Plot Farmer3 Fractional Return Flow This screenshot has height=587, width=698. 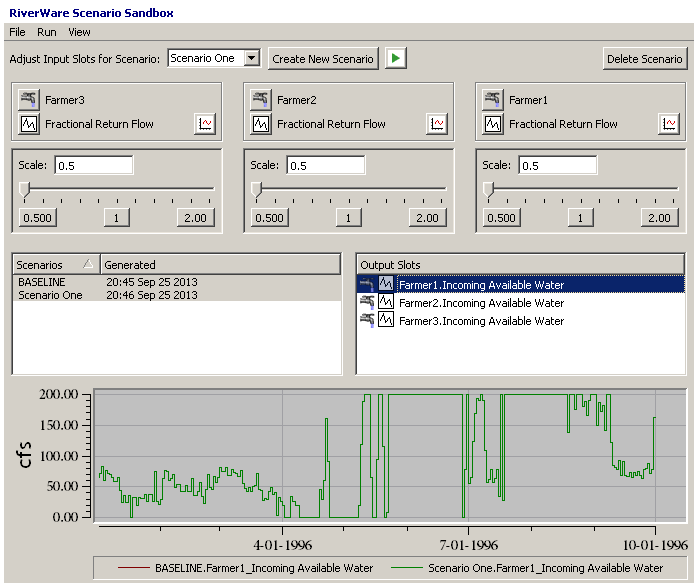205,123
